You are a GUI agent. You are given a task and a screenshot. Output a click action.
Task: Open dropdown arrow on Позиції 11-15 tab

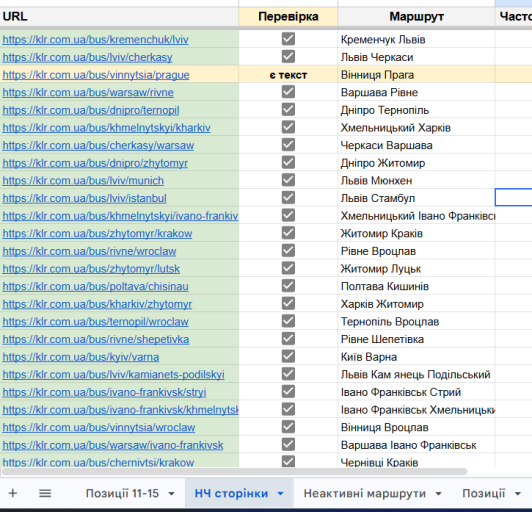(172, 494)
